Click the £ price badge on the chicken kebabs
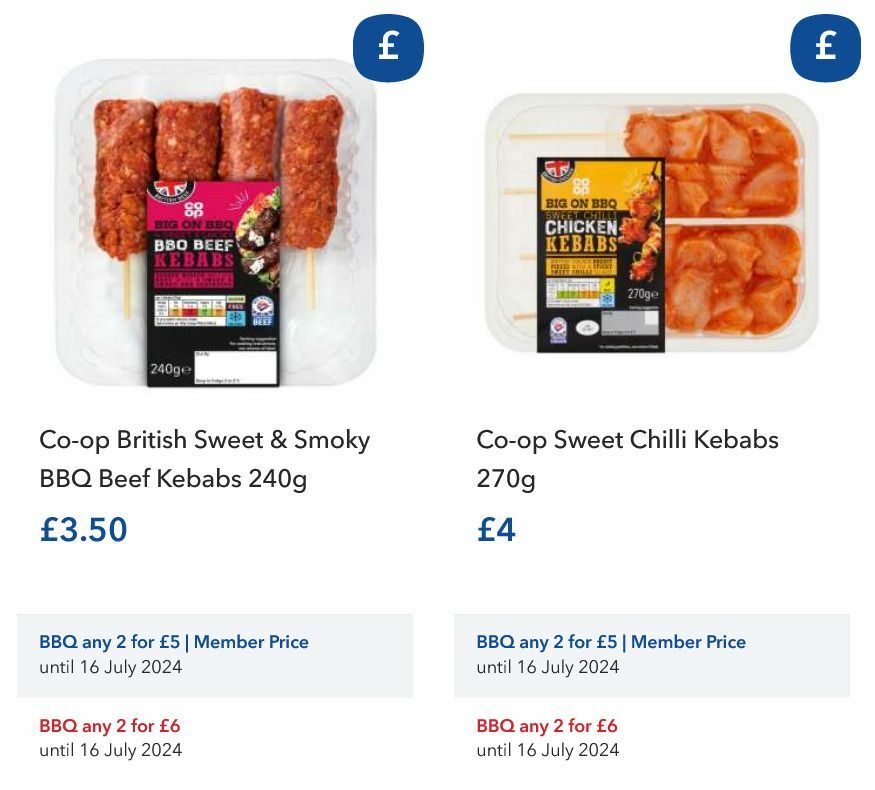The image size is (875, 790). click(x=824, y=46)
